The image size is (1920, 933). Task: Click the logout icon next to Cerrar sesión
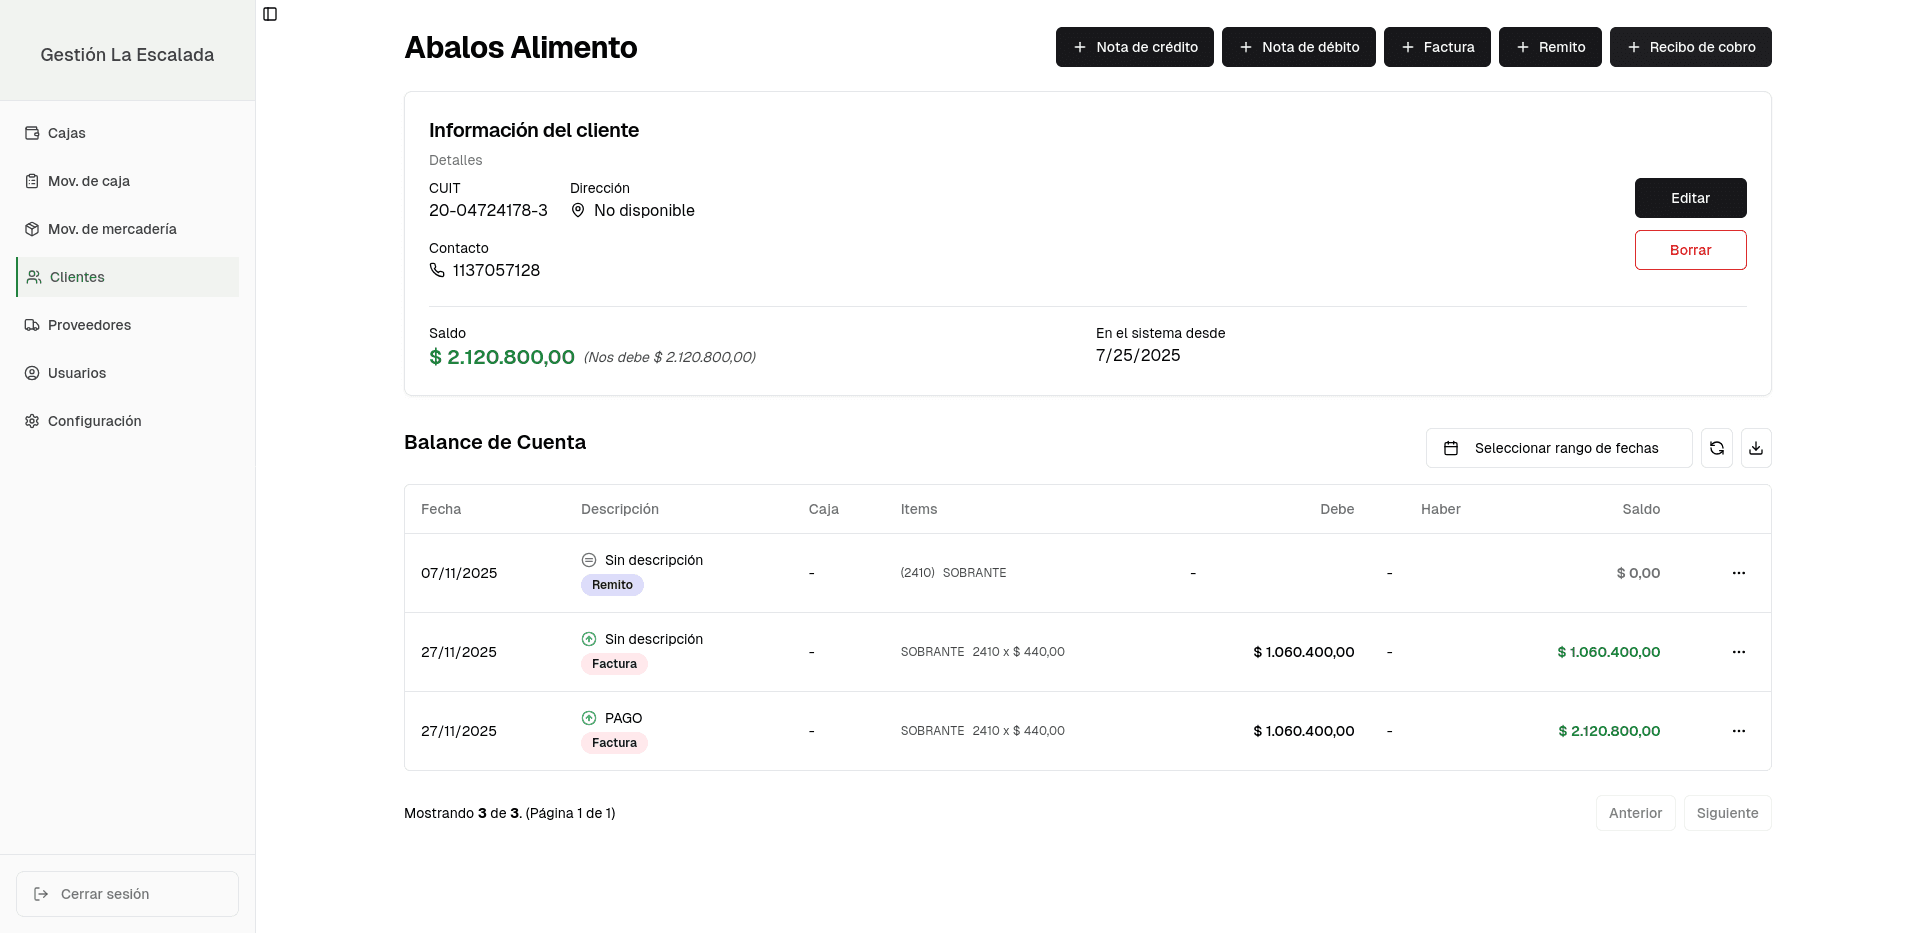[40, 893]
